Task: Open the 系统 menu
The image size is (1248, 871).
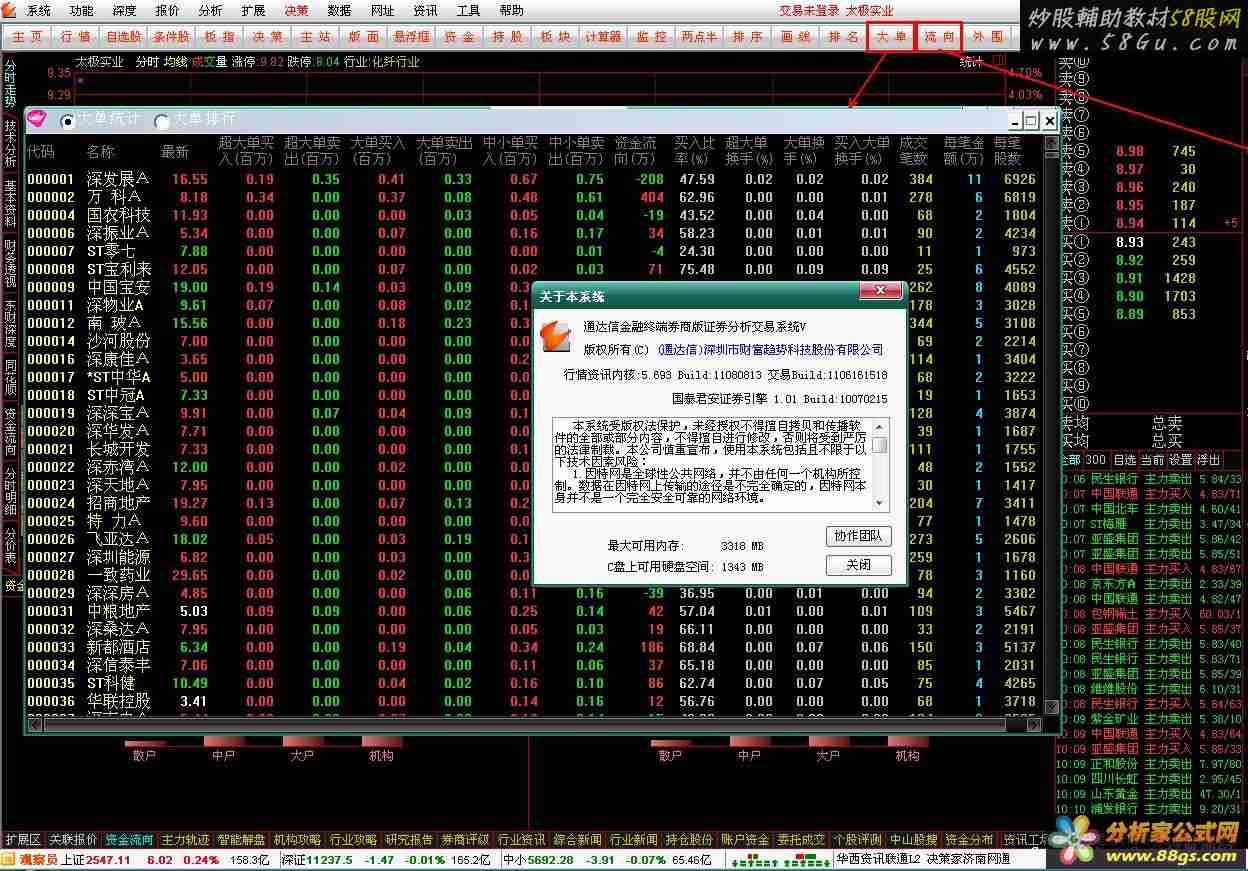Action: pos(38,11)
